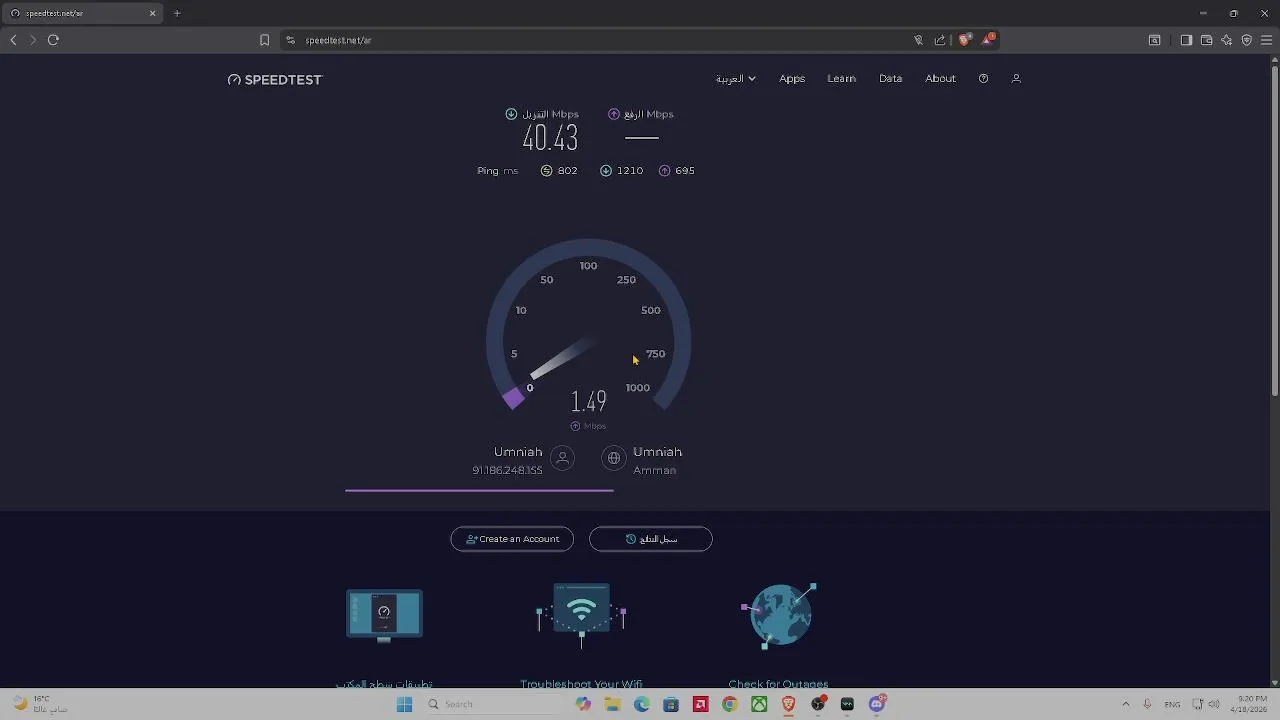Click the 695 upload ping value
Image resolution: width=1280 pixels, height=720 pixels.
[684, 171]
